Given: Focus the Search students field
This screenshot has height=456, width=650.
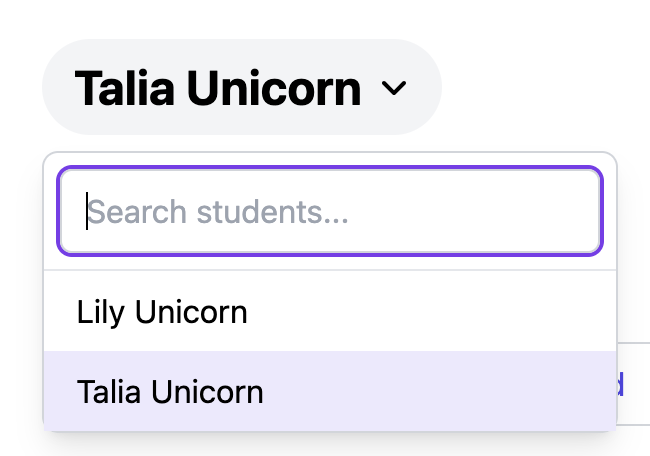Looking at the screenshot, I should (x=330, y=211).
